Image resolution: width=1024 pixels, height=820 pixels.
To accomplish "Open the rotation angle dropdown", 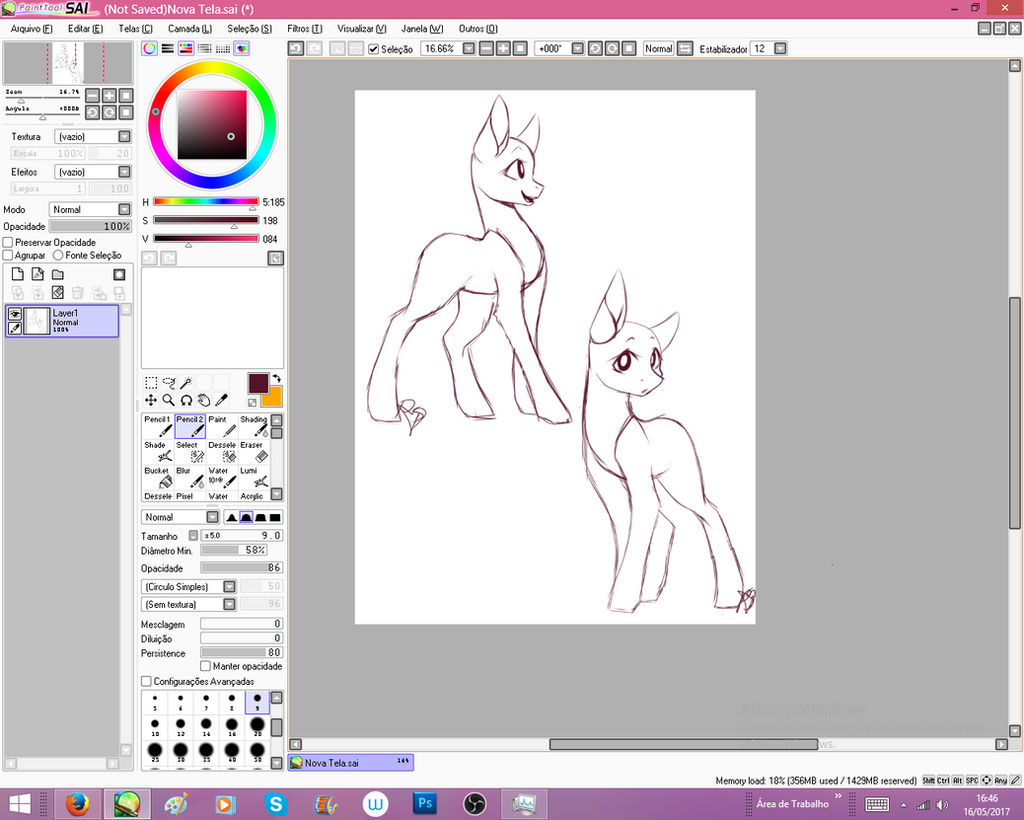I will click(x=578, y=48).
